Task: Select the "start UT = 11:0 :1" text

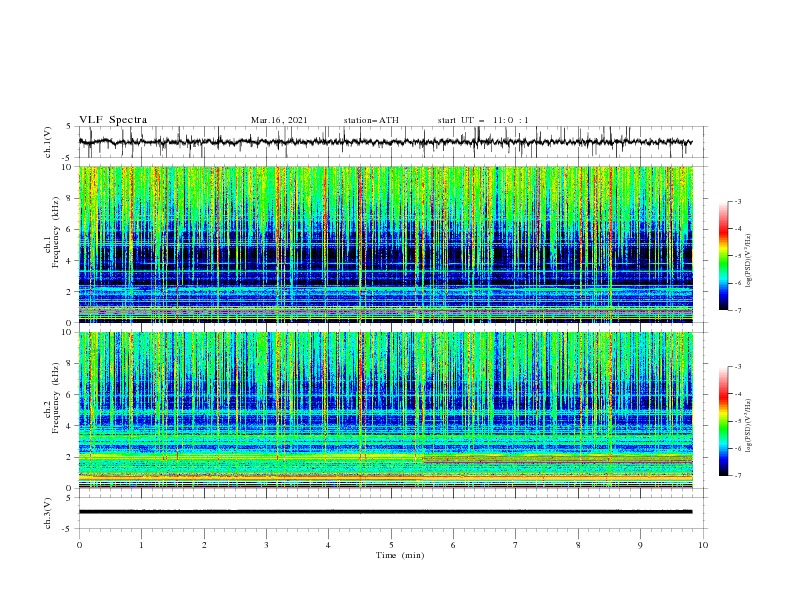Action: (483, 120)
